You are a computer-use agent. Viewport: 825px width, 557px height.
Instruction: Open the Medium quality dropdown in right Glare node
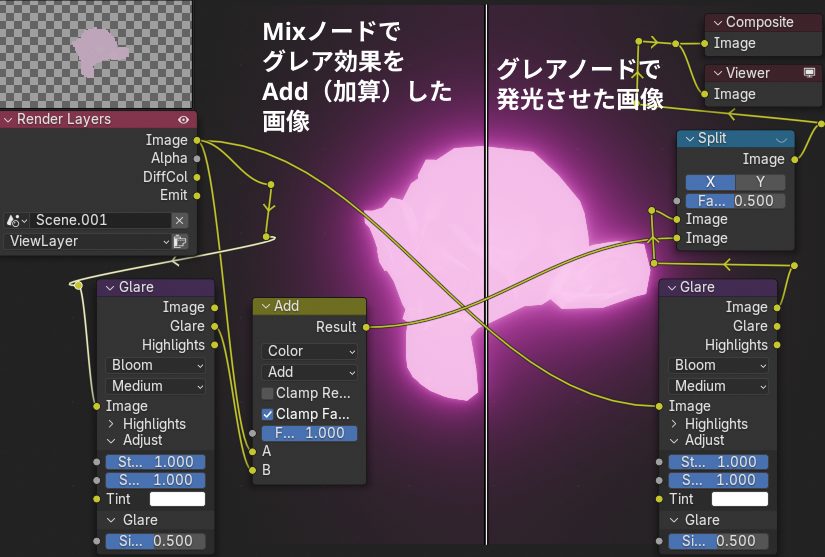[x=718, y=386]
